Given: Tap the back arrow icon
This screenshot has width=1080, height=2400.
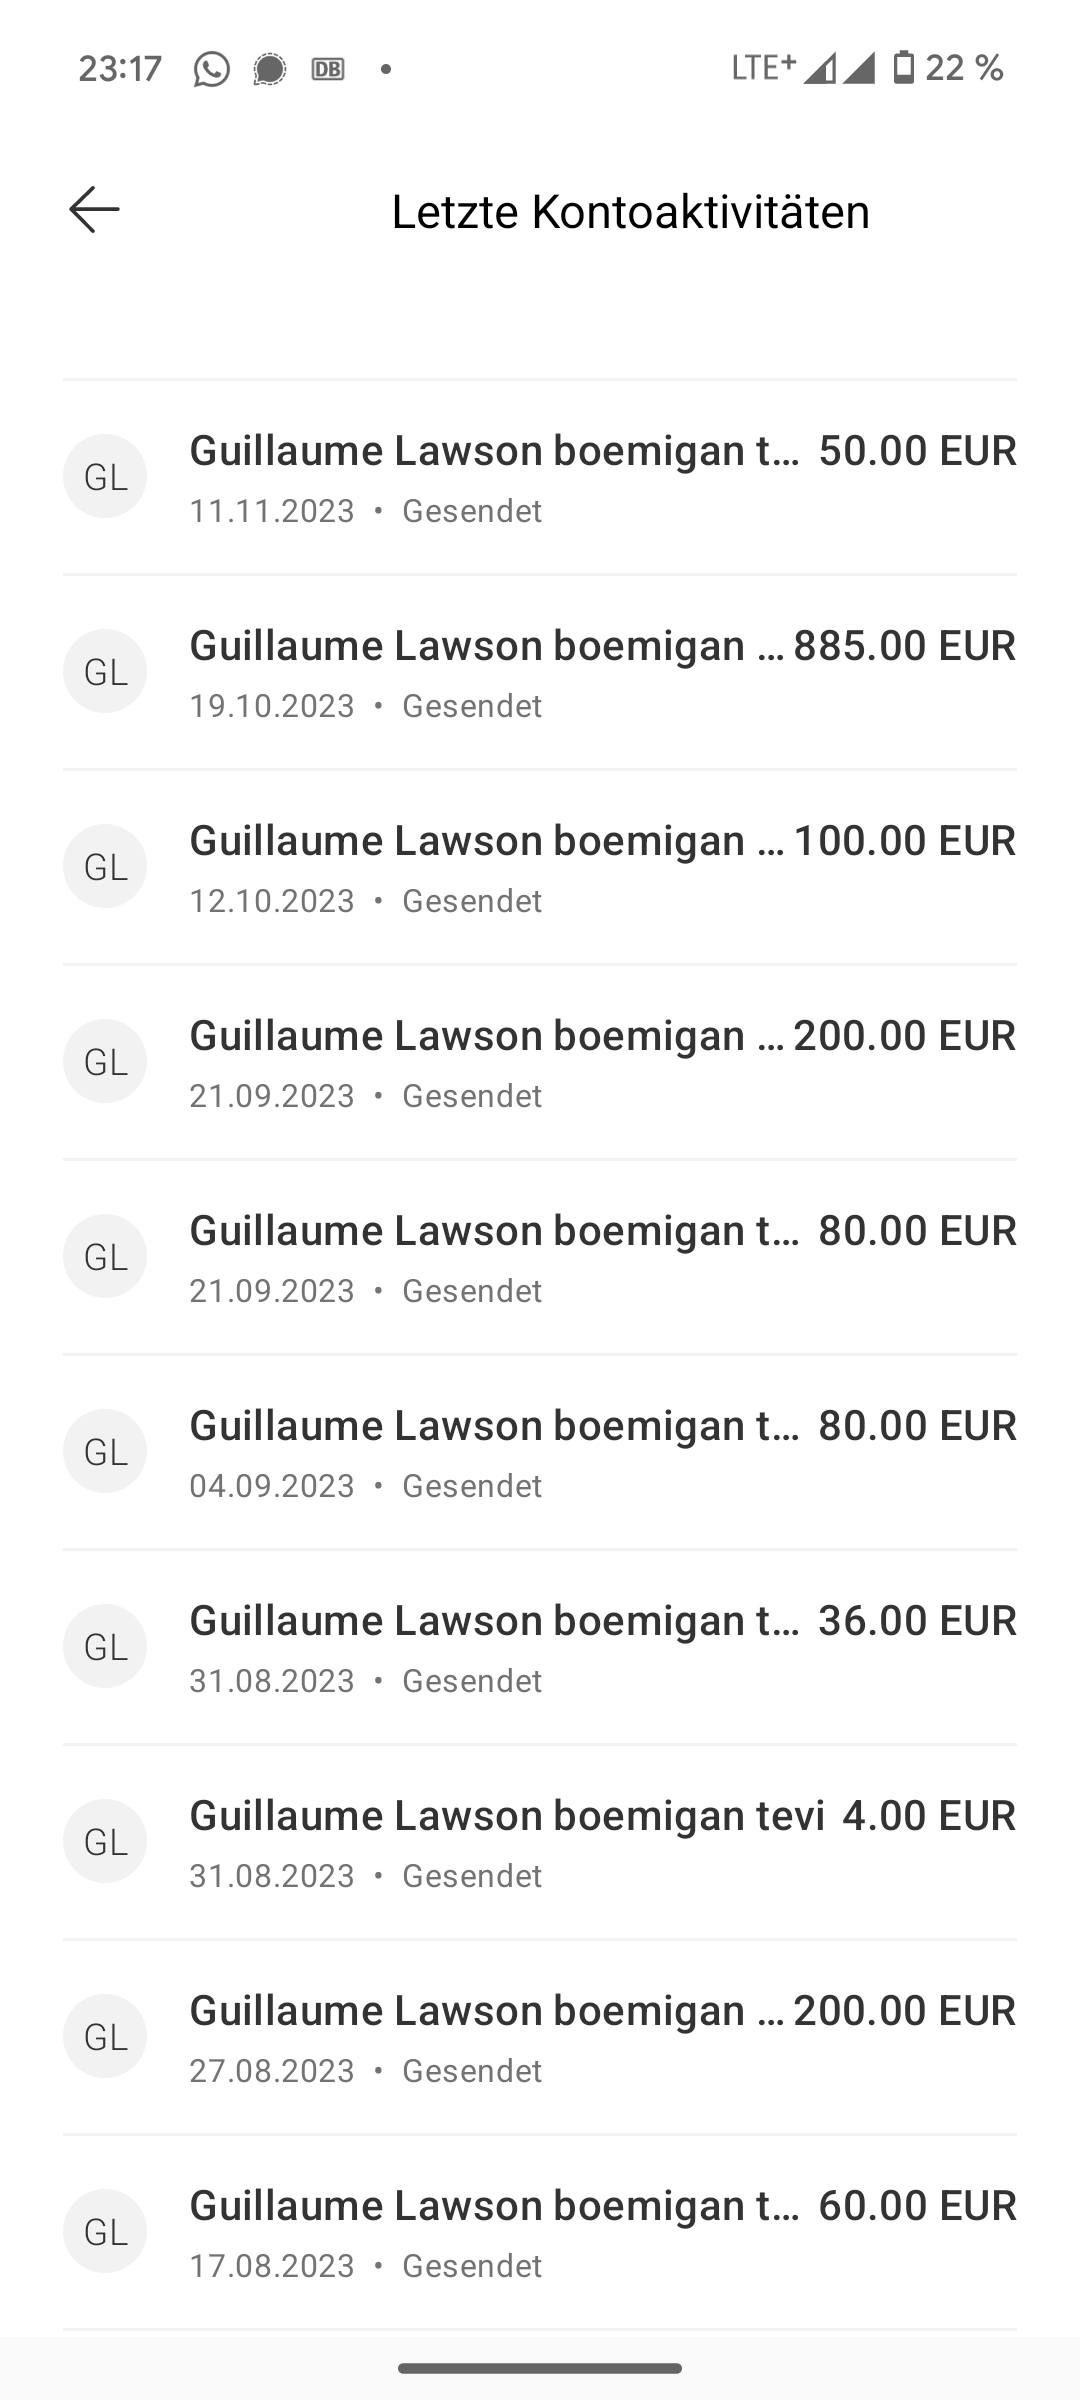Looking at the screenshot, I should pos(95,210).
